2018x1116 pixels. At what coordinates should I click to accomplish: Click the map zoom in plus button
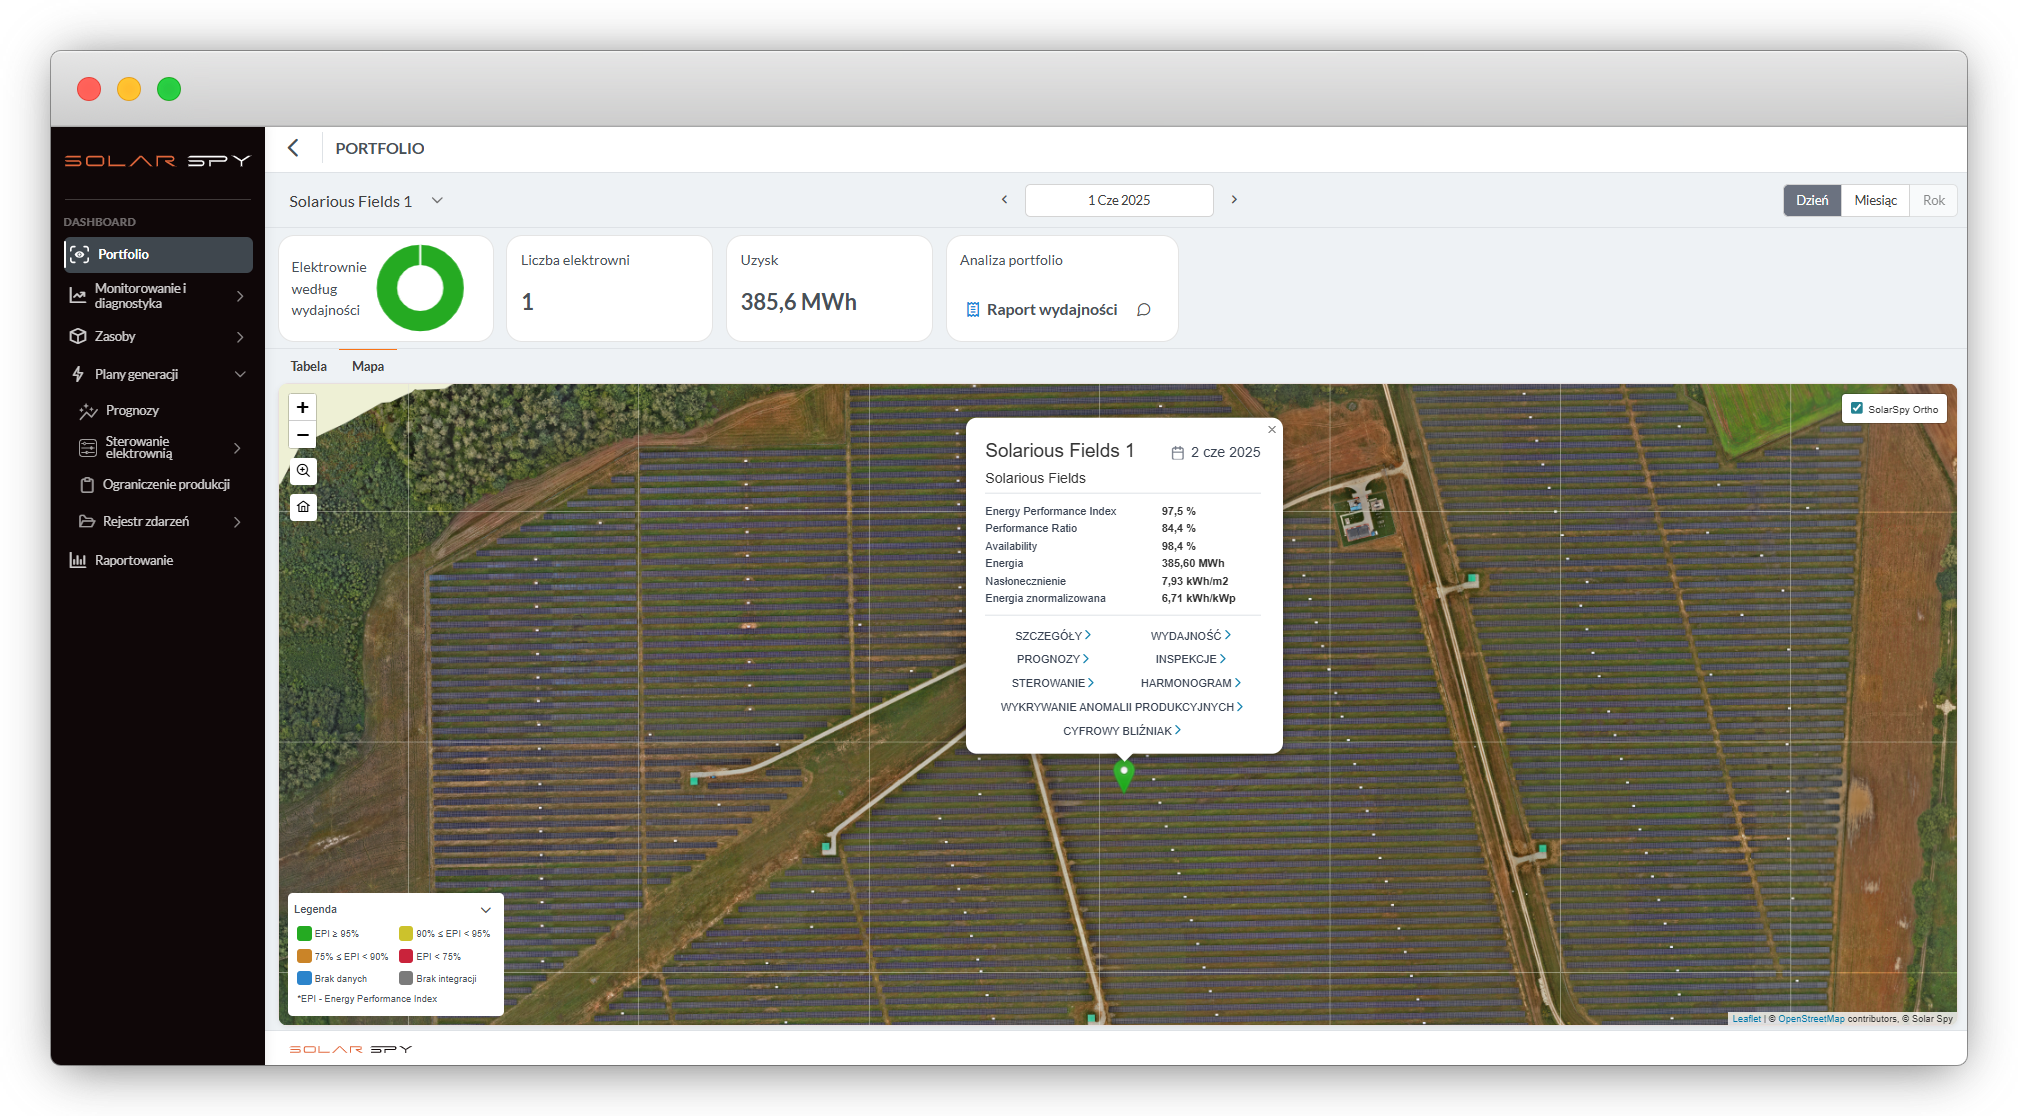302,407
